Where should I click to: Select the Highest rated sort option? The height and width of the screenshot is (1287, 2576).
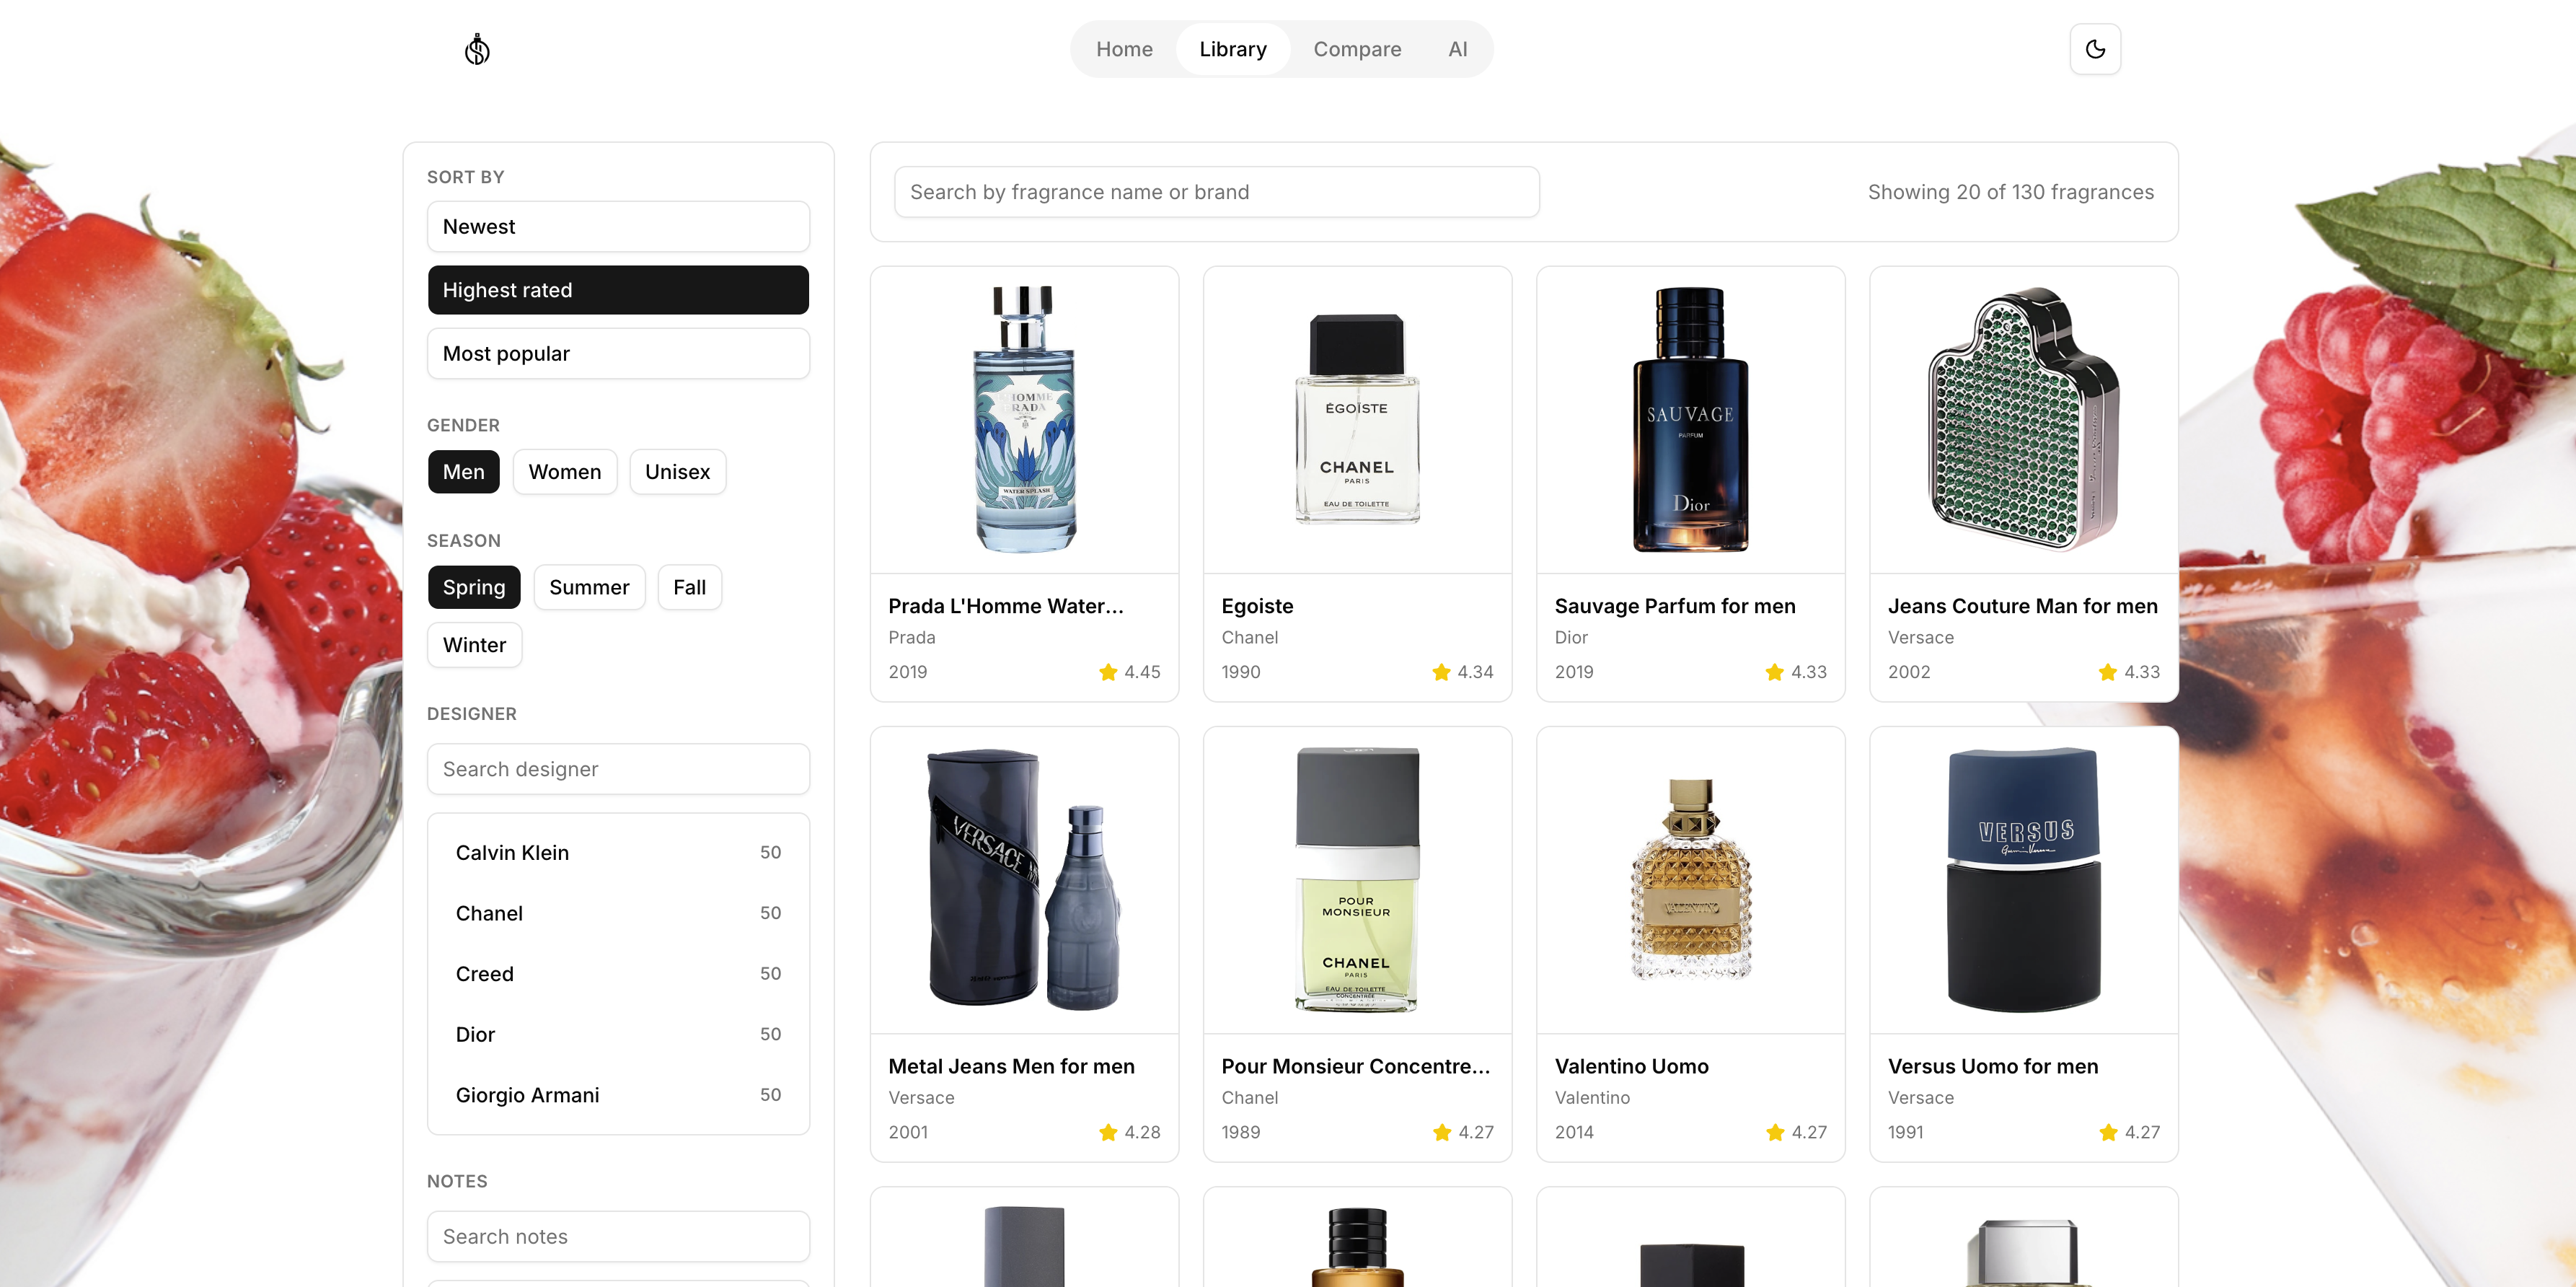pyautogui.click(x=618, y=290)
